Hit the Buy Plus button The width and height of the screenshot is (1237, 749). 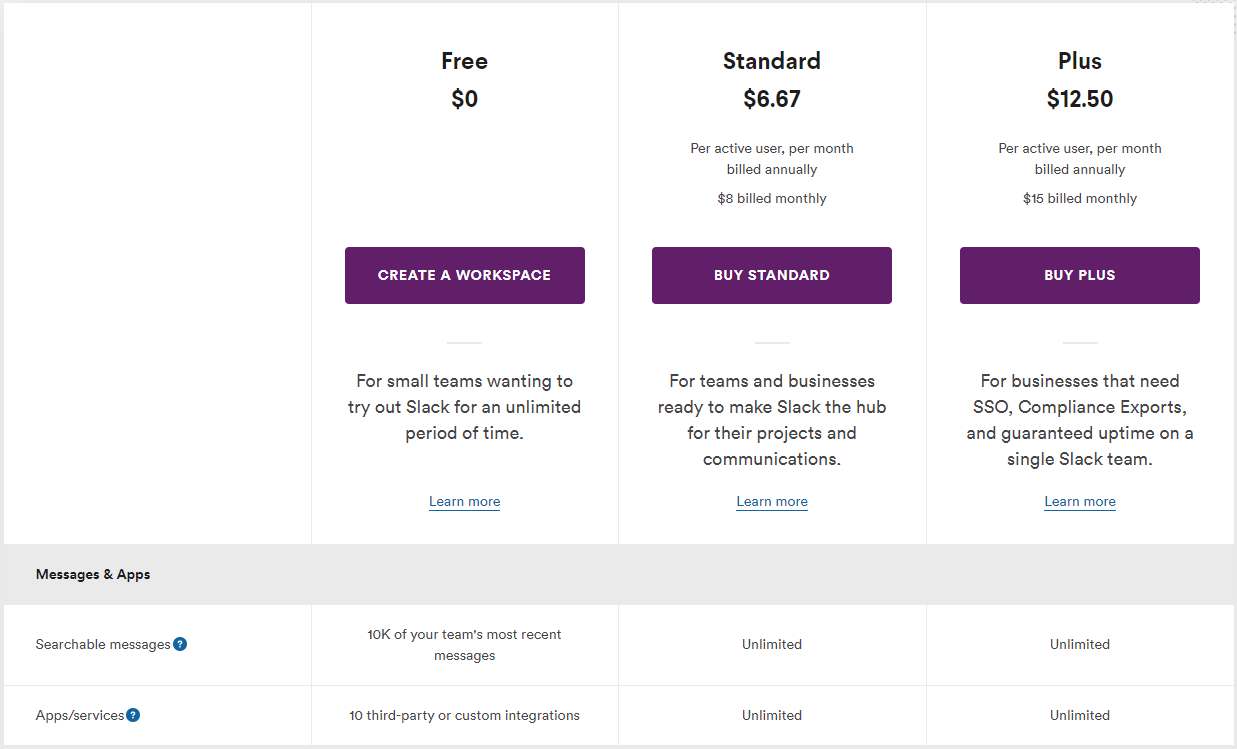pos(1079,275)
